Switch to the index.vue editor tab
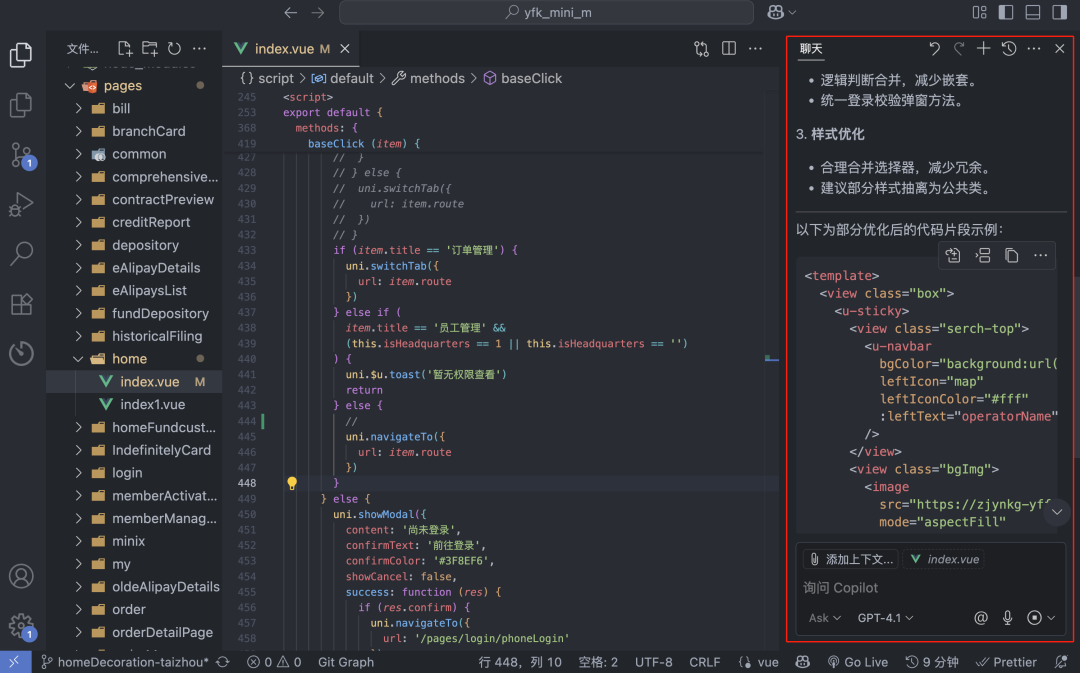This screenshot has height=673, width=1080. pyautogui.click(x=284, y=49)
